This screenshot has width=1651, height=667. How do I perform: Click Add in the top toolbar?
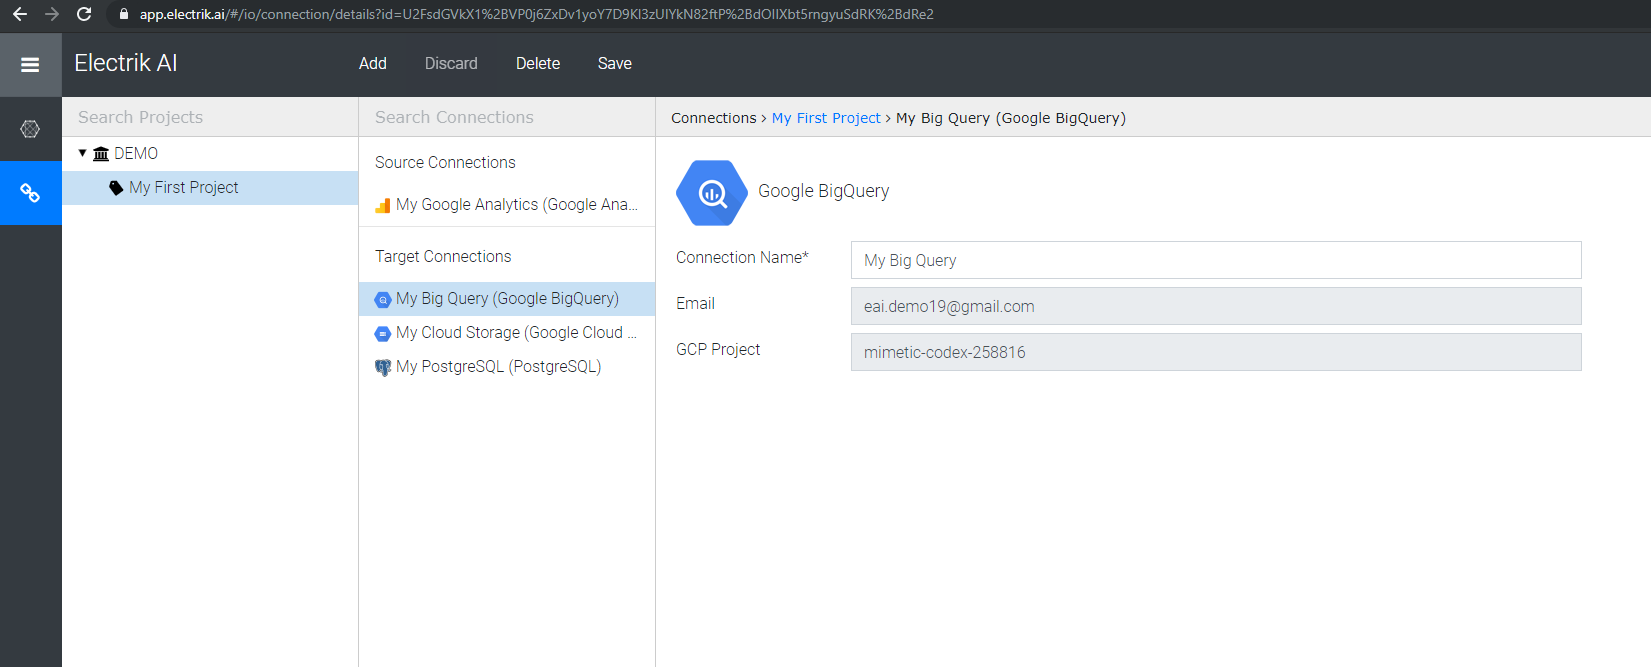click(373, 63)
